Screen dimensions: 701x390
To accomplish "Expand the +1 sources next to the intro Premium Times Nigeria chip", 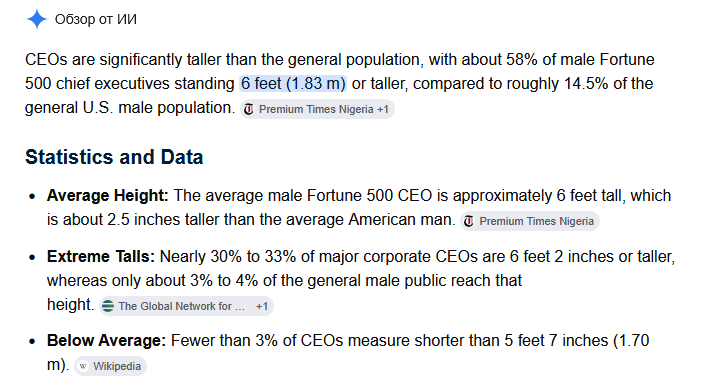I will (383, 109).
